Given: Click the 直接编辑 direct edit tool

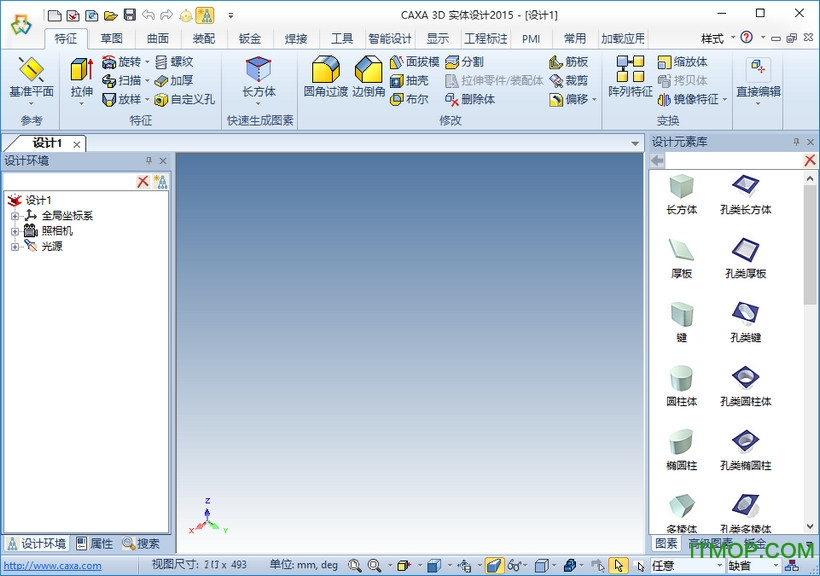Looking at the screenshot, I should tap(758, 77).
